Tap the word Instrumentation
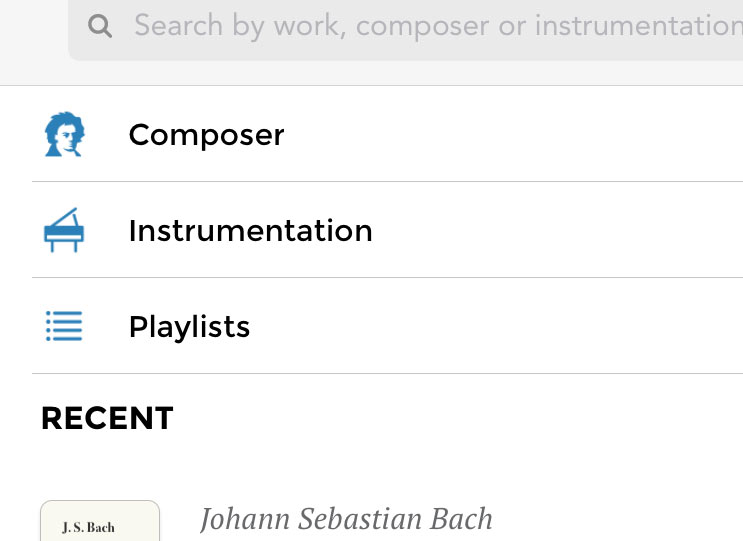Screen dimensions: 743x541 tap(250, 230)
